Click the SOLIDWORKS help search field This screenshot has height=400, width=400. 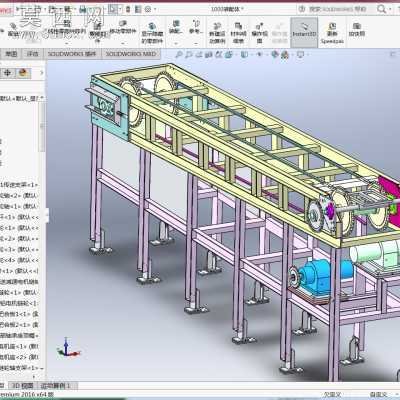337,9
